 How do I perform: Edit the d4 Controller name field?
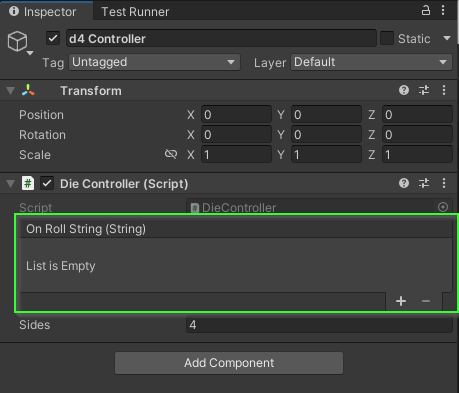[x=221, y=38]
